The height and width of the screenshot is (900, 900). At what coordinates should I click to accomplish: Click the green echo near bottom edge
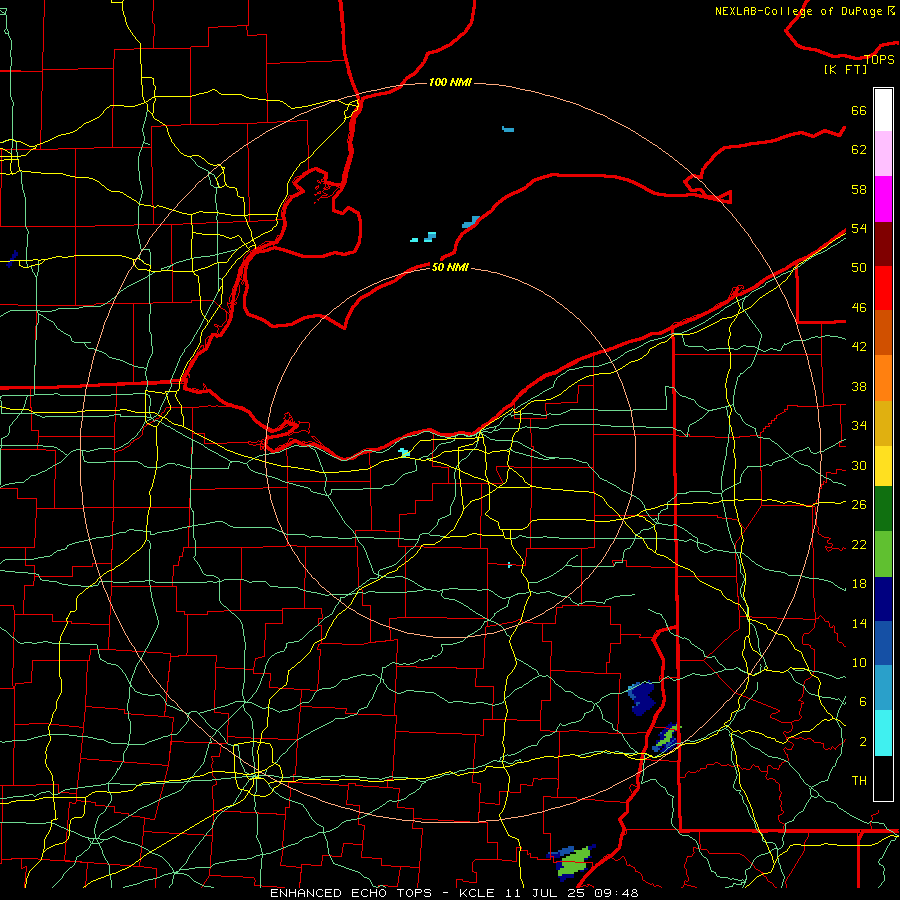(573, 862)
